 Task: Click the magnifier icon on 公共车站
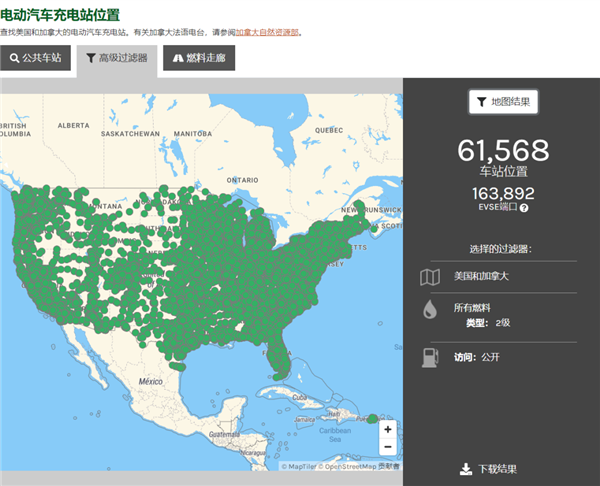point(14,58)
